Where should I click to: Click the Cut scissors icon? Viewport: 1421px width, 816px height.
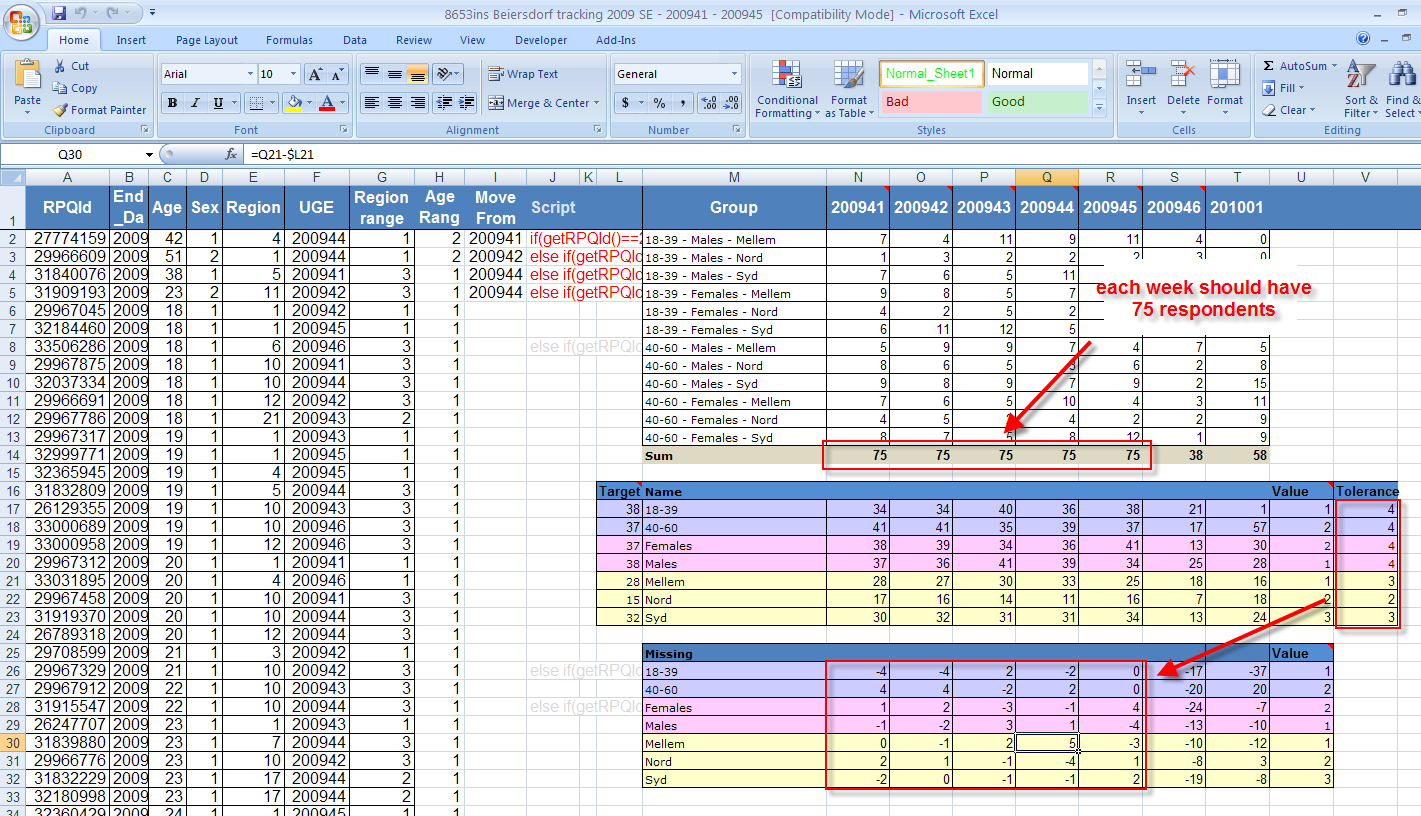60,66
